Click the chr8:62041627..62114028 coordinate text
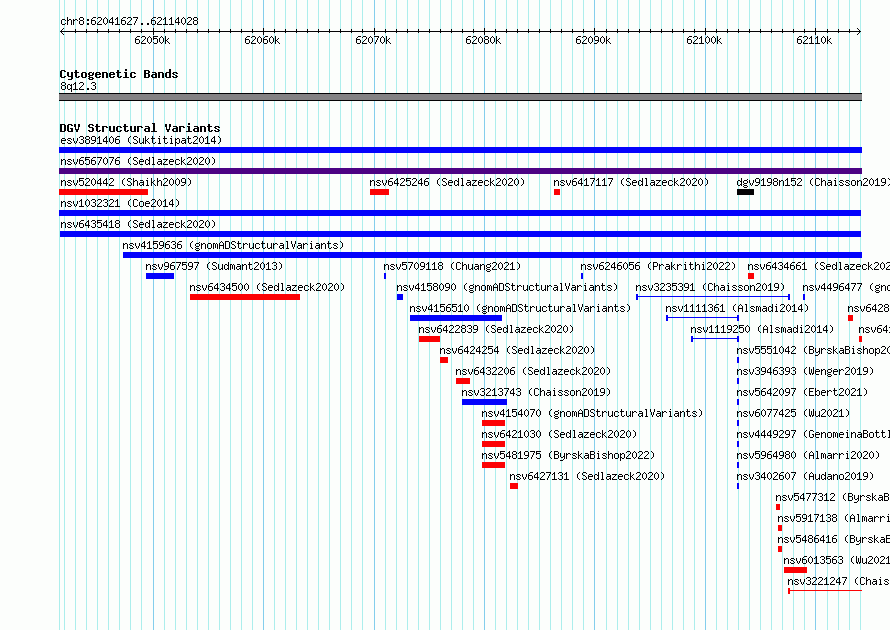This screenshot has width=890, height=630. click(129, 21)
